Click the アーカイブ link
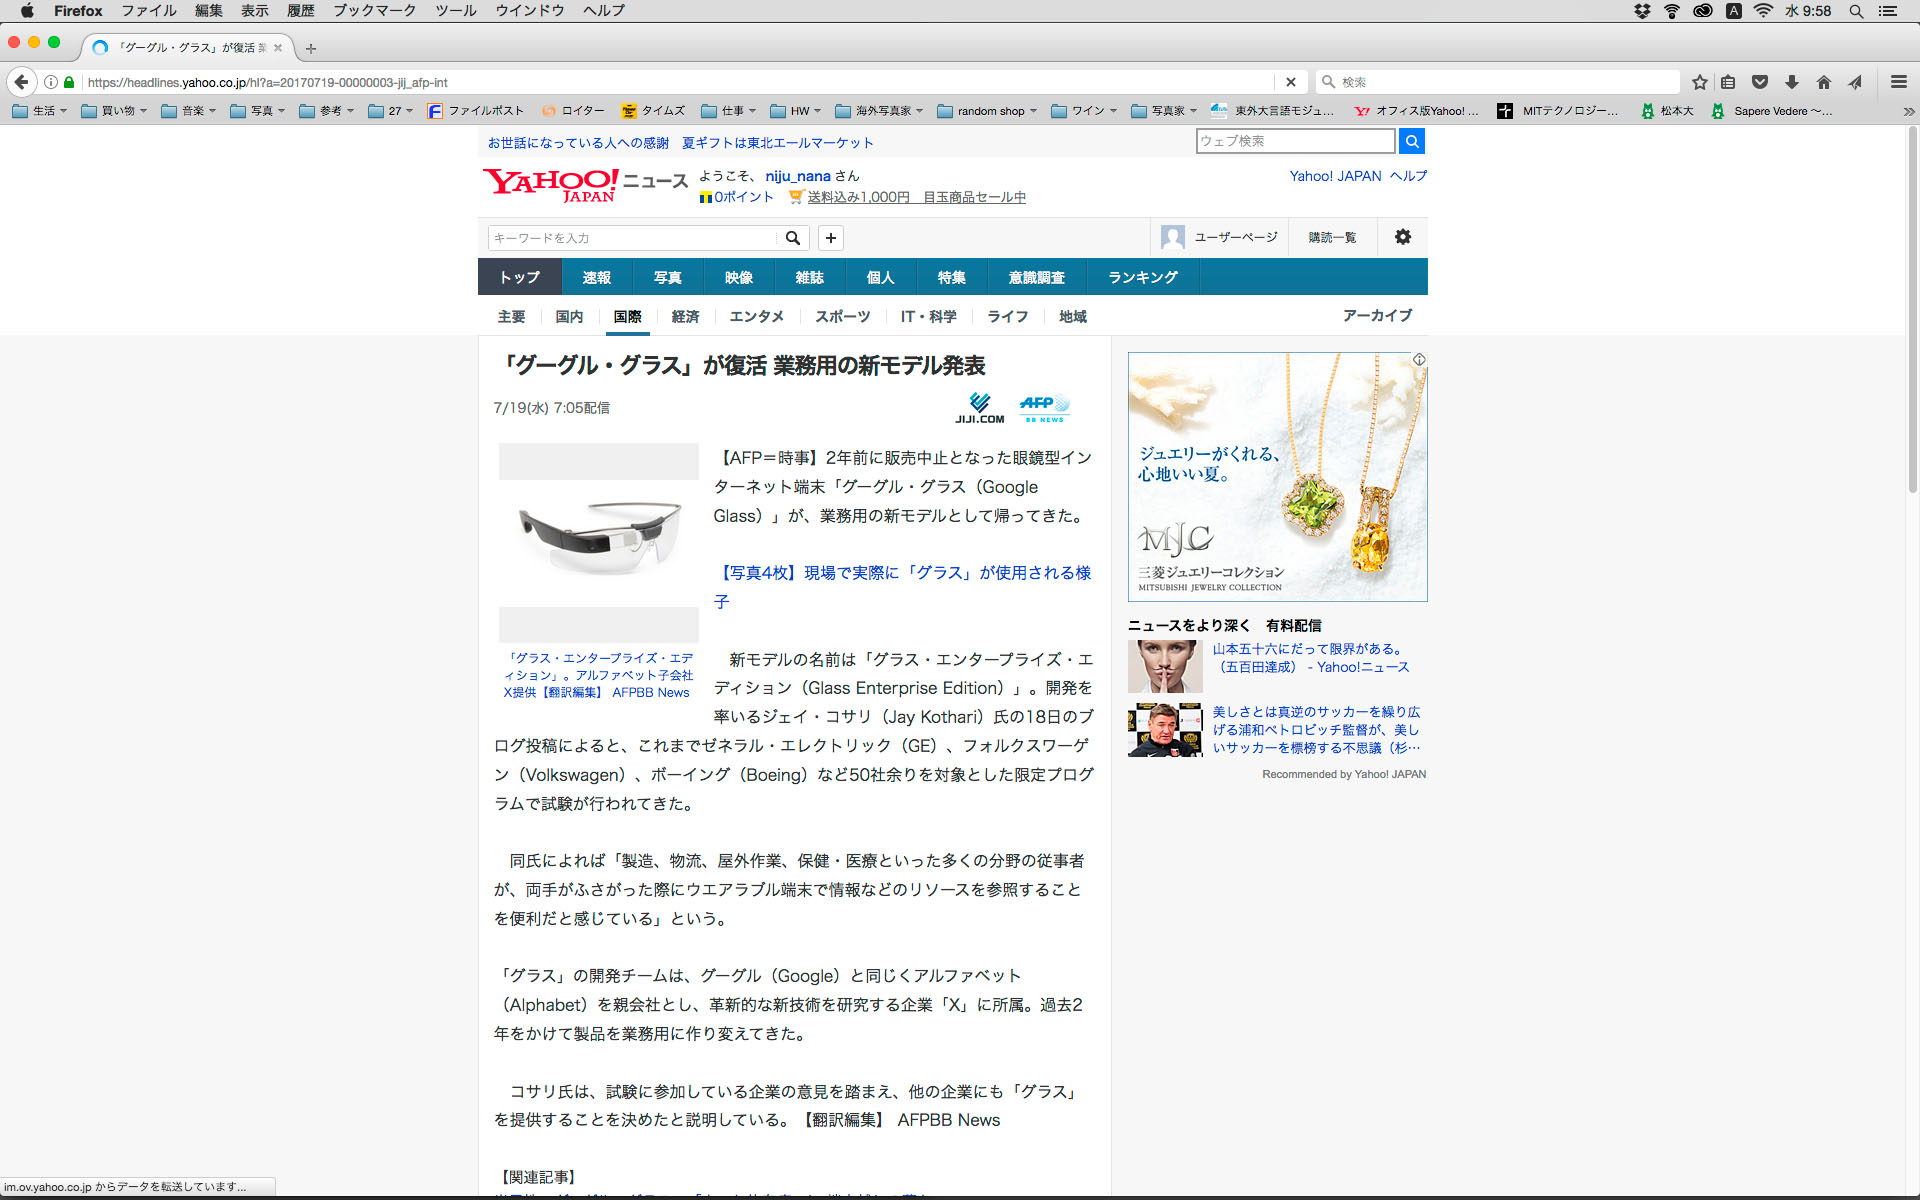 (1377, 315)
